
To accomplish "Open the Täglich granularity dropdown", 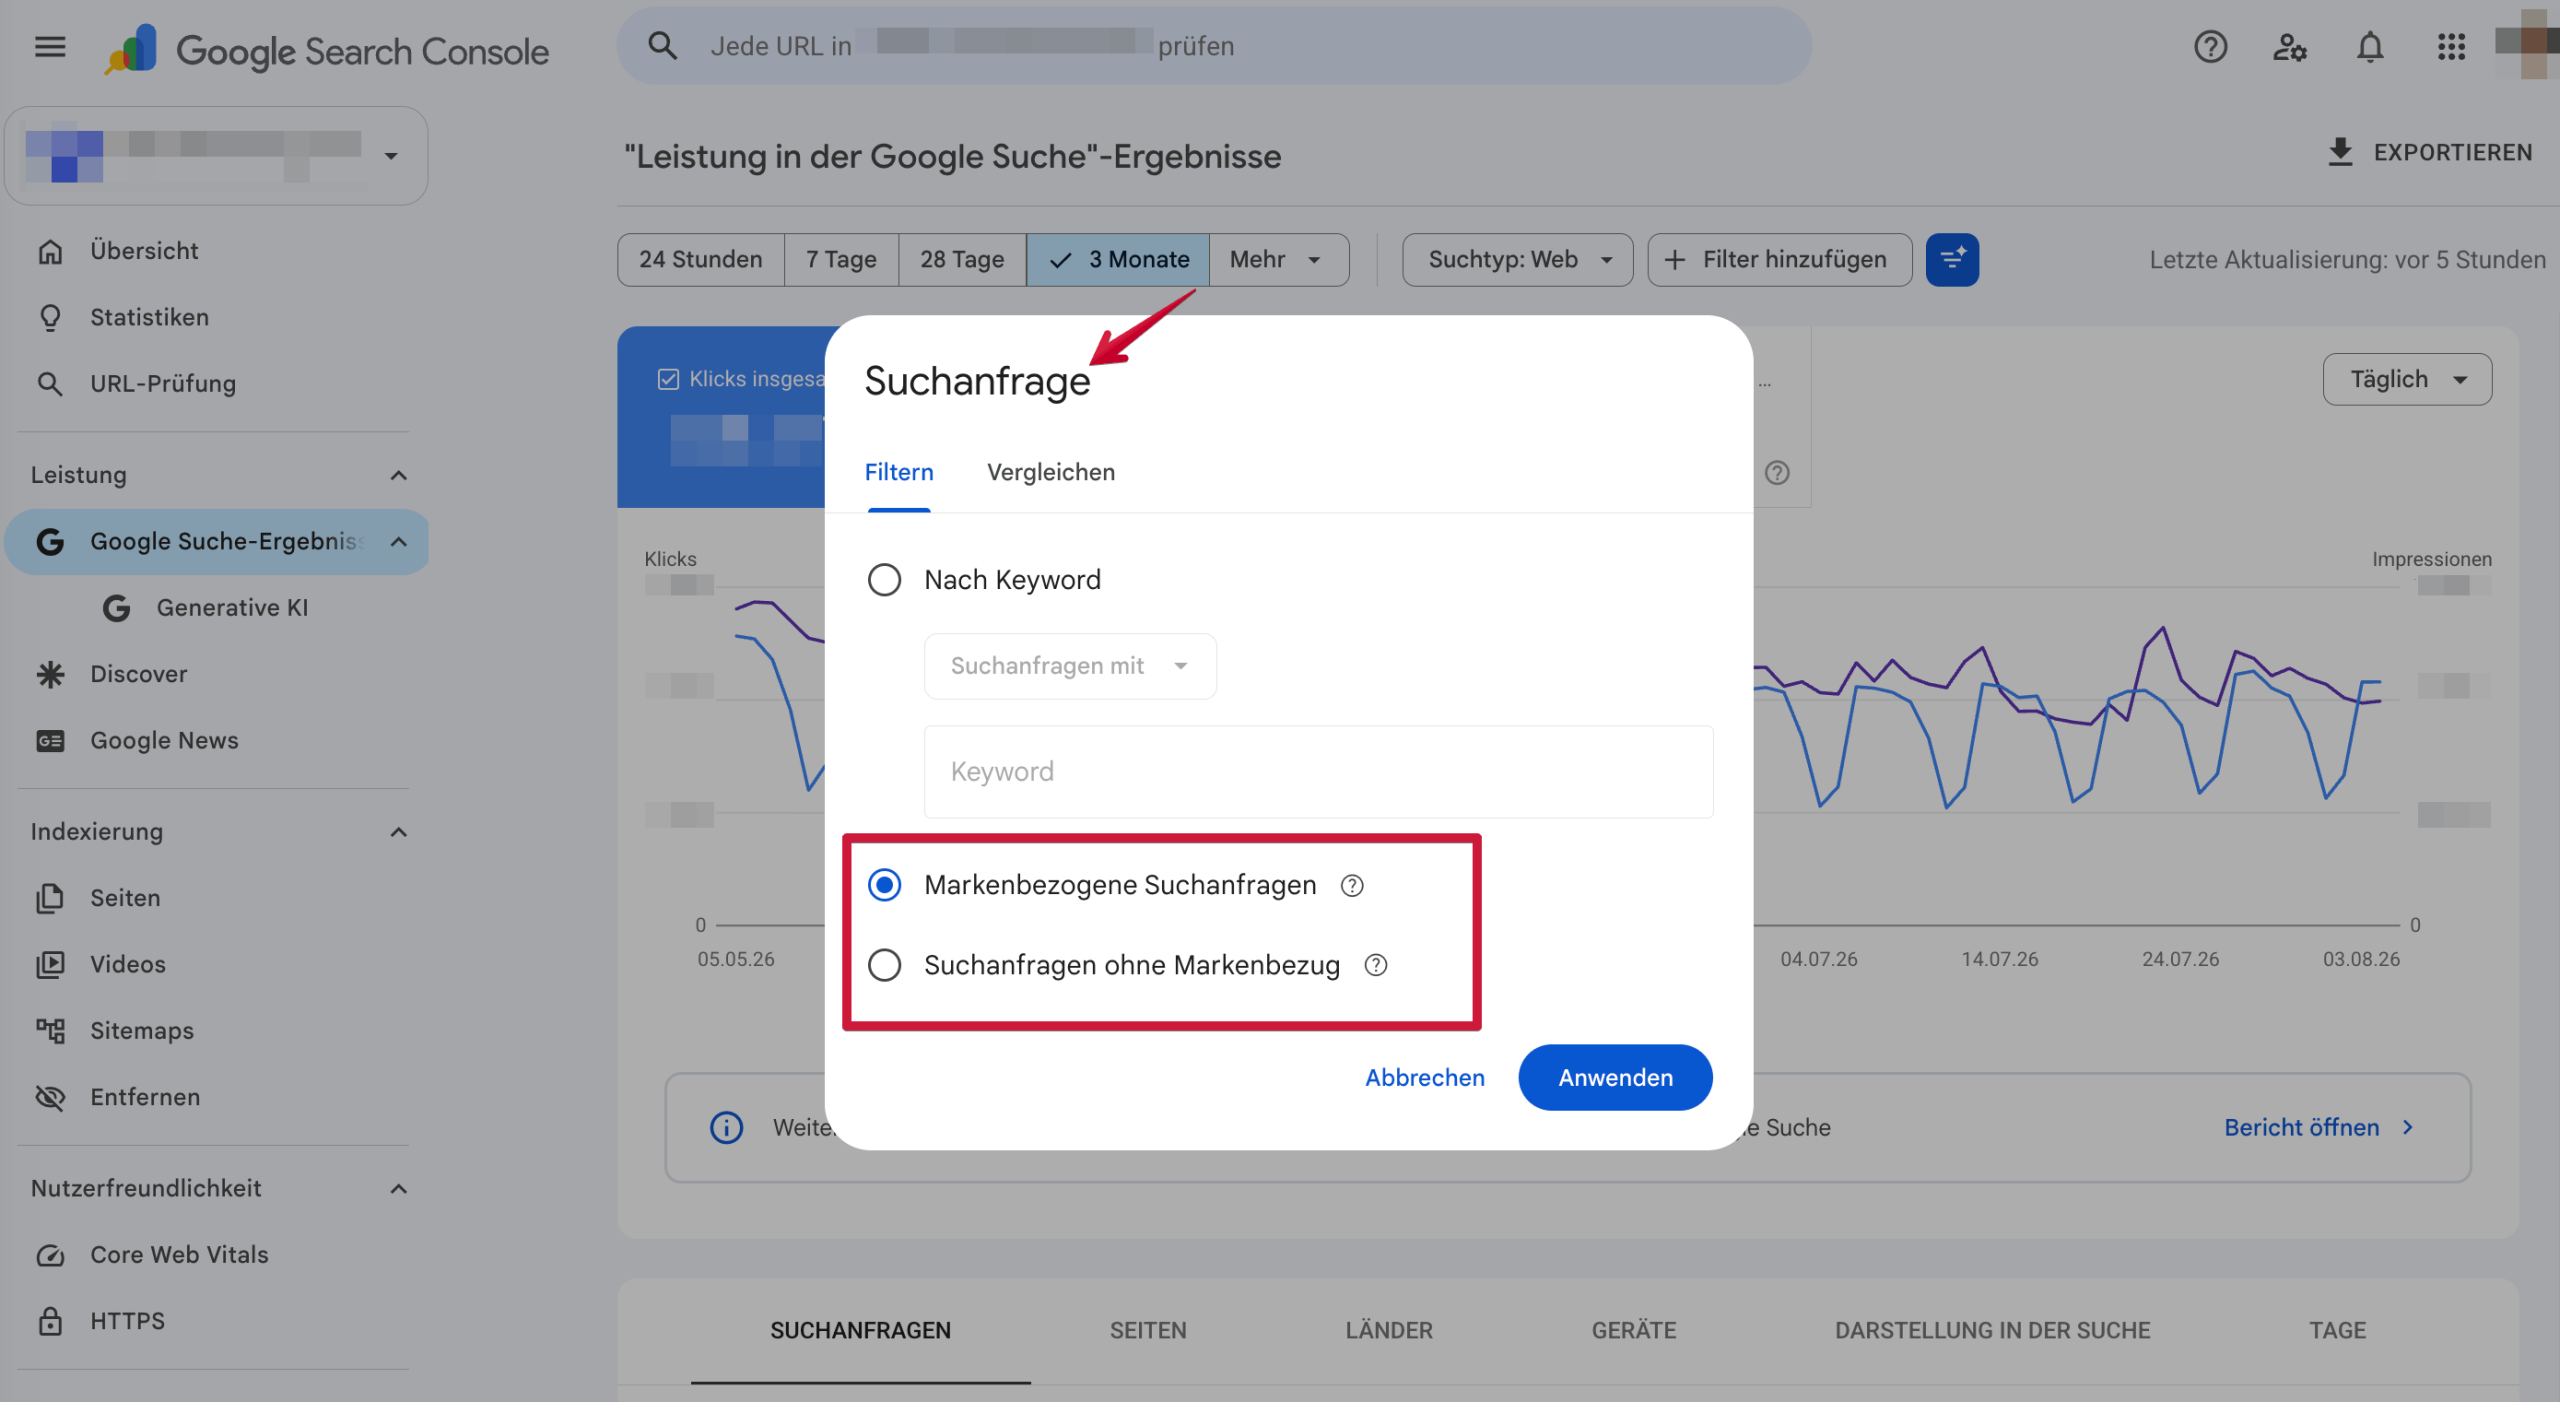I will pyautogui.click(x=2407, y=379).
